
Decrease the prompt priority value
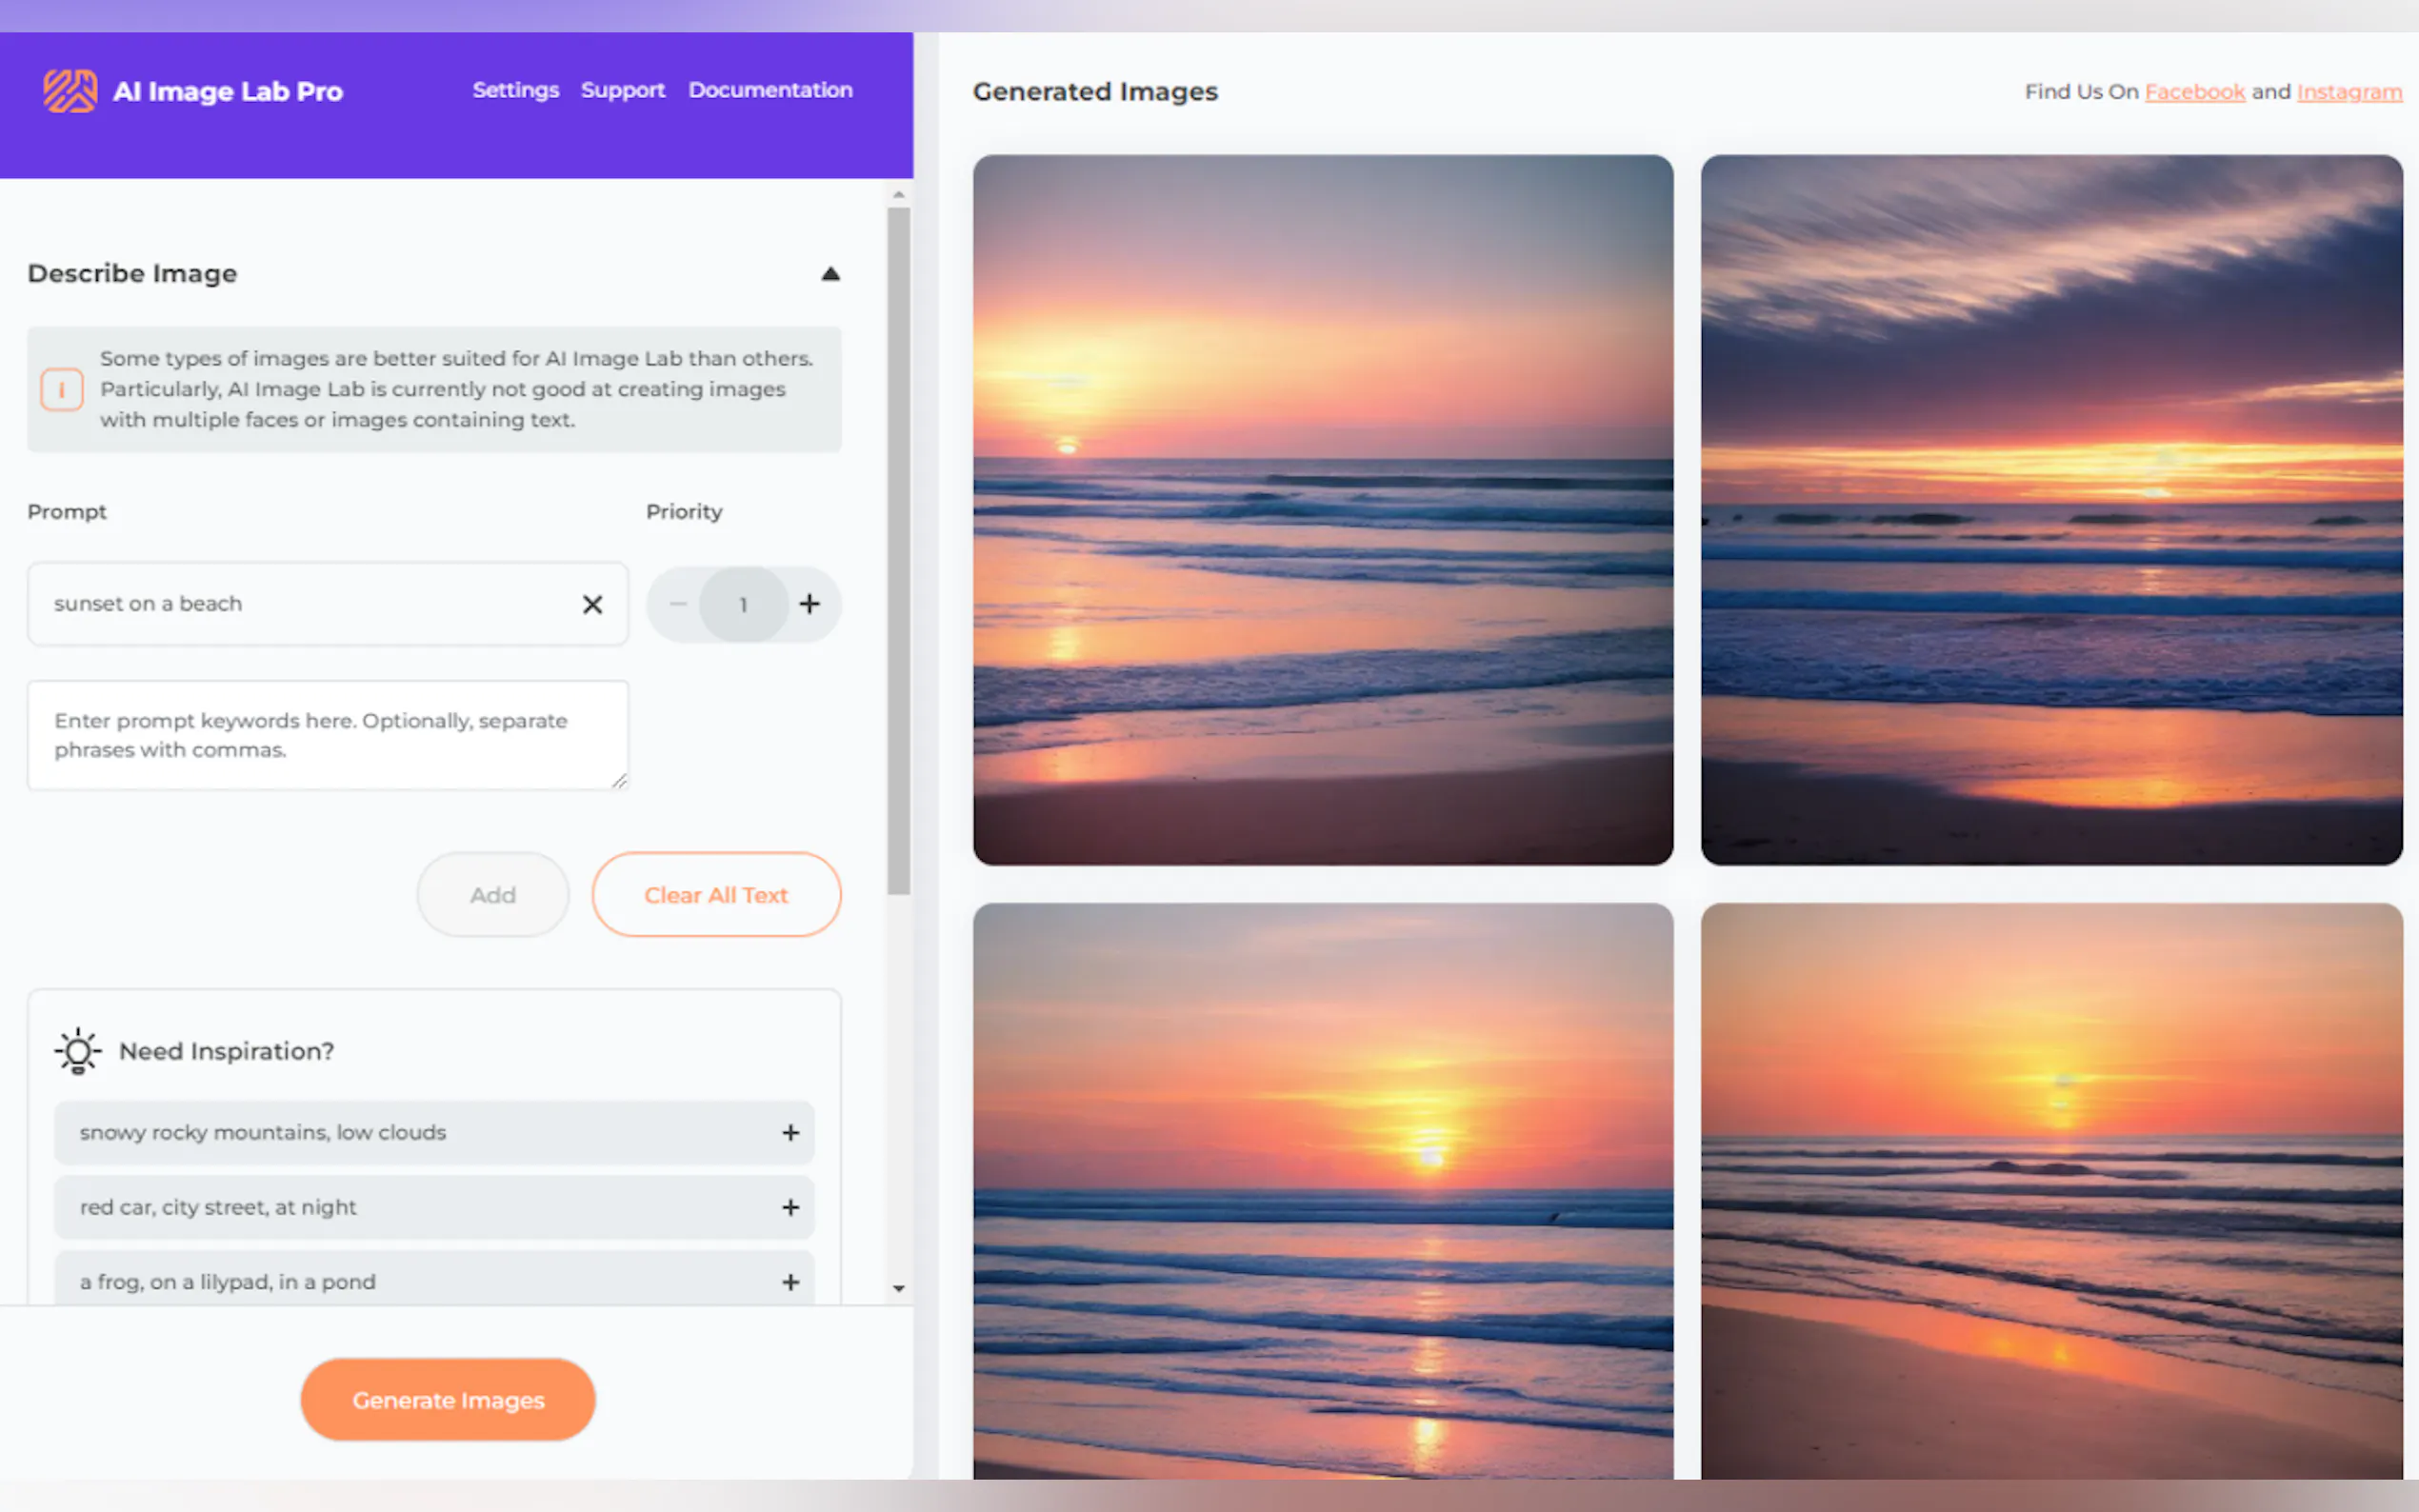pyautogui.click(x=678, y=604)
